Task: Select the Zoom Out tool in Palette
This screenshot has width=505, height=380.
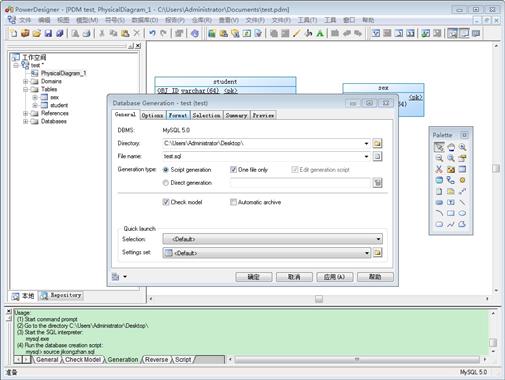Action: pos(439,158)
